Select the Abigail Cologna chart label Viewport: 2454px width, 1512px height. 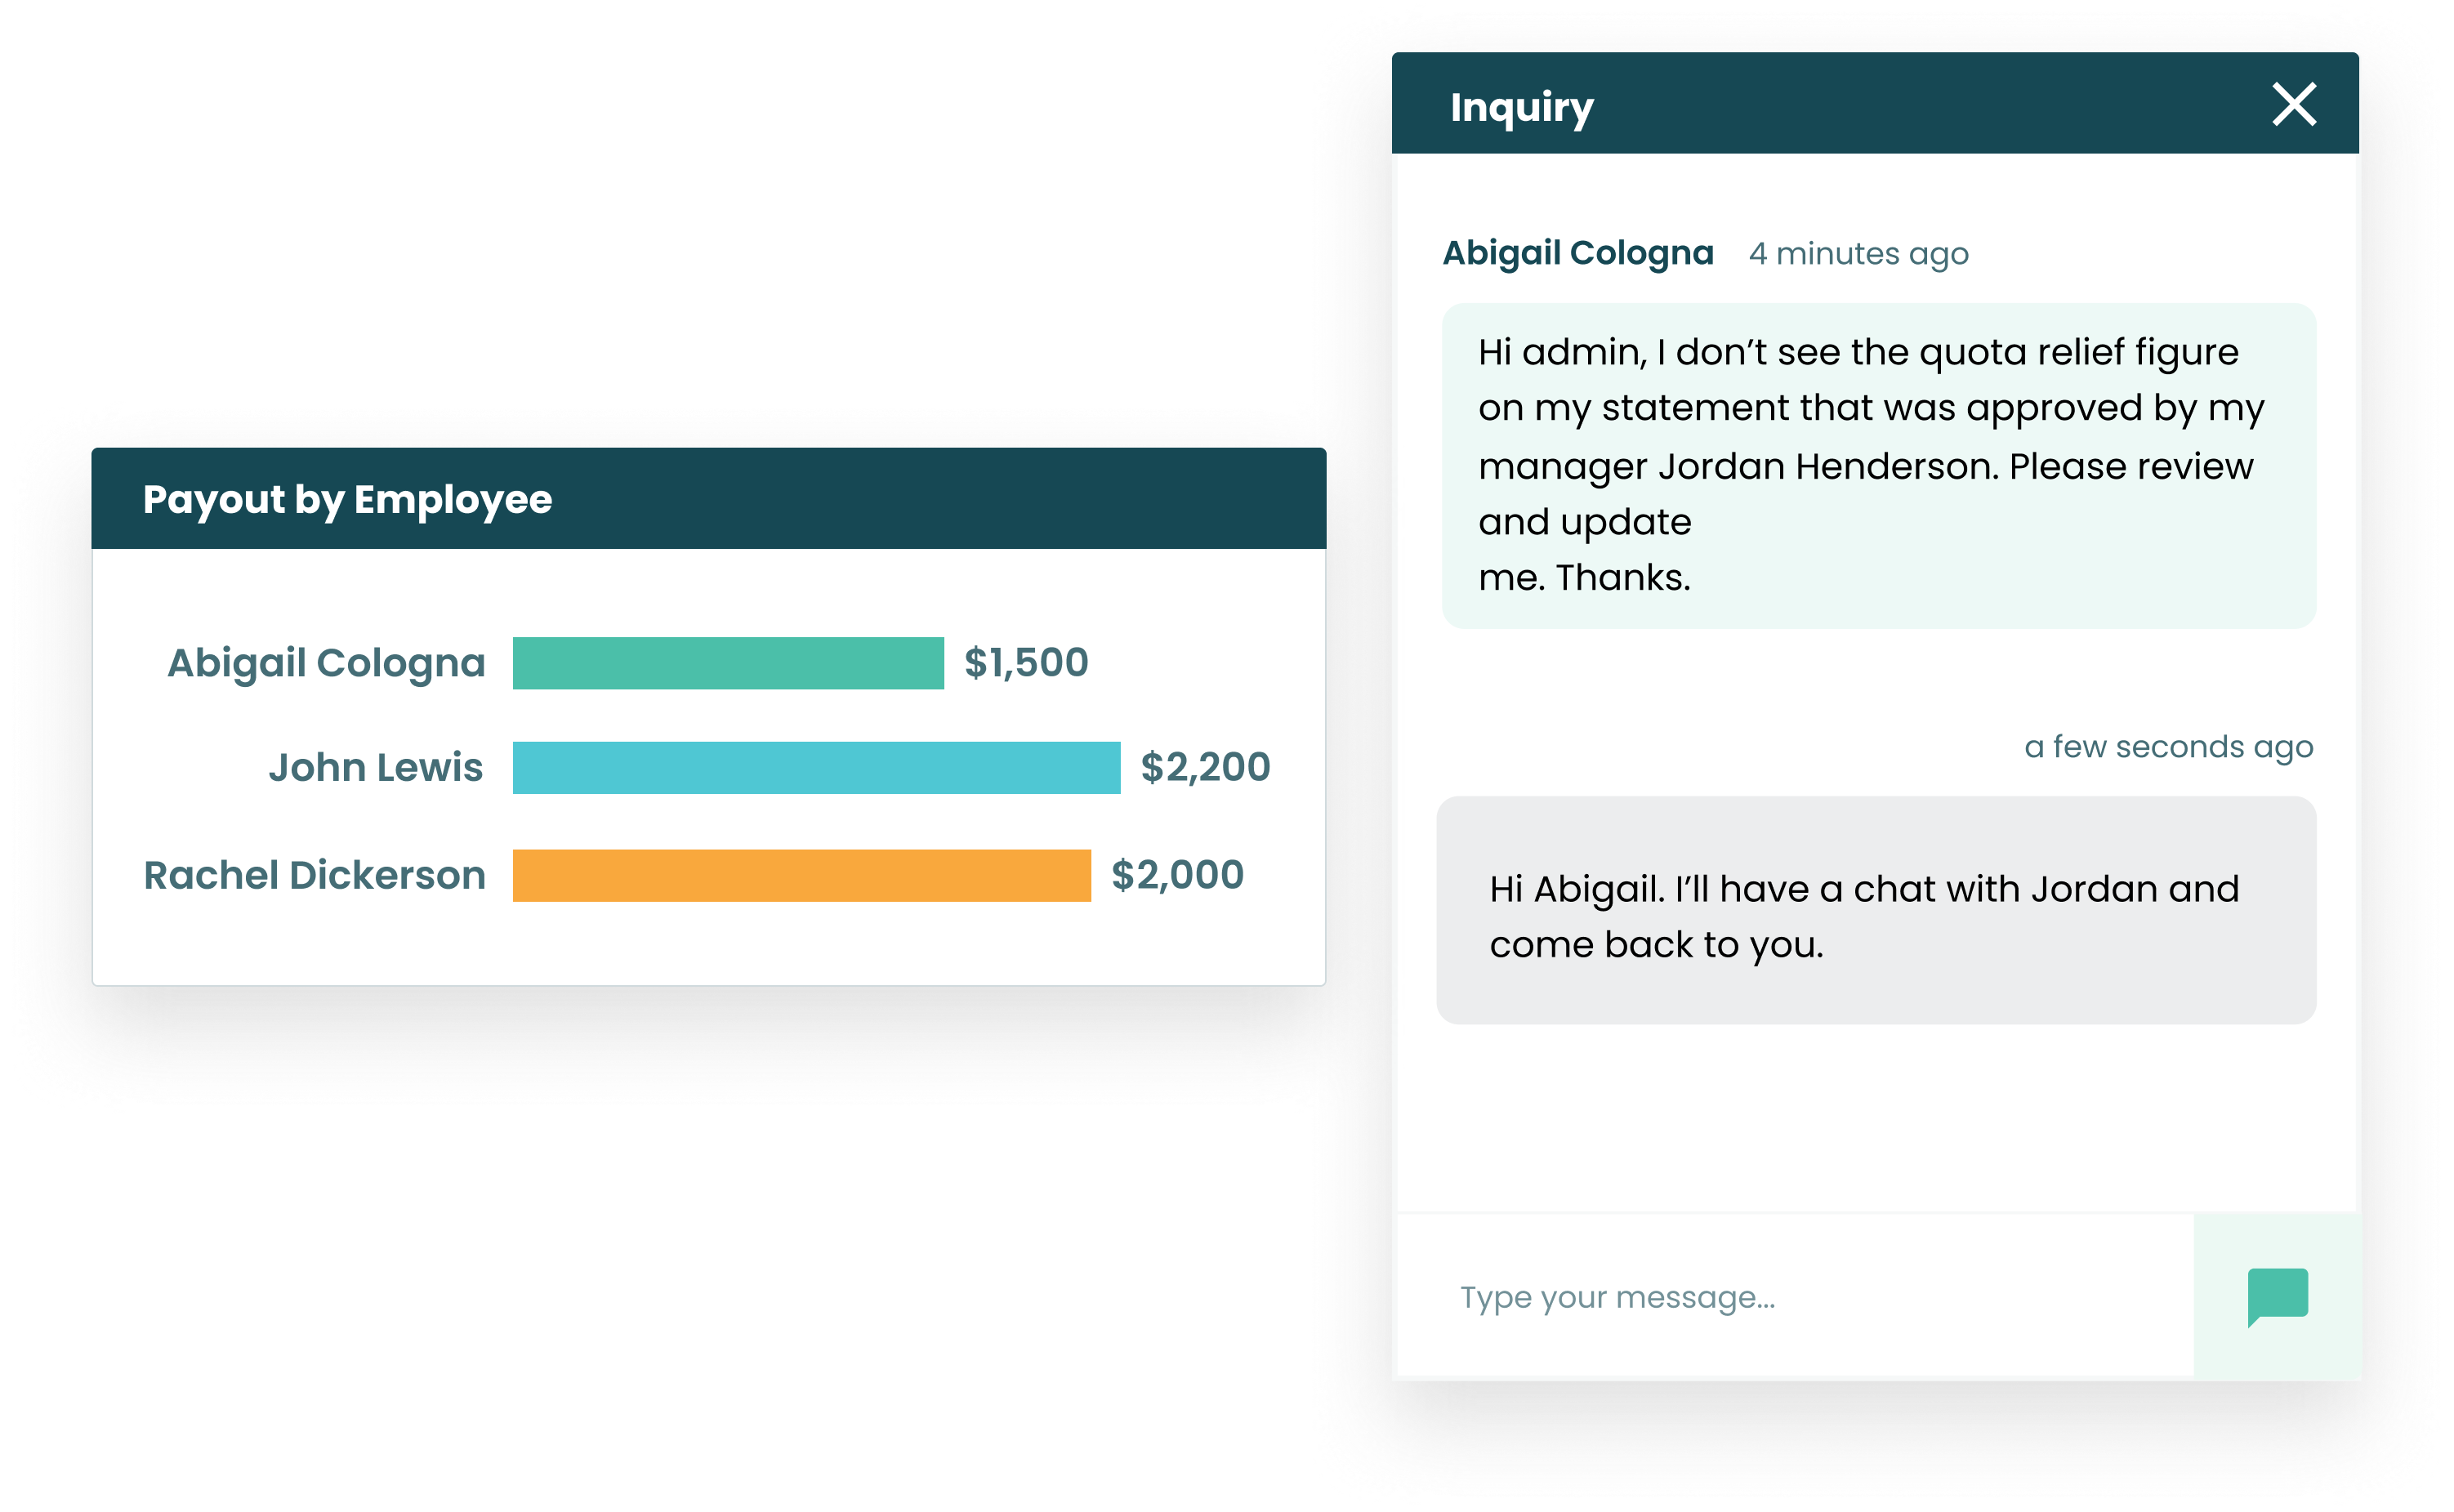325,662
